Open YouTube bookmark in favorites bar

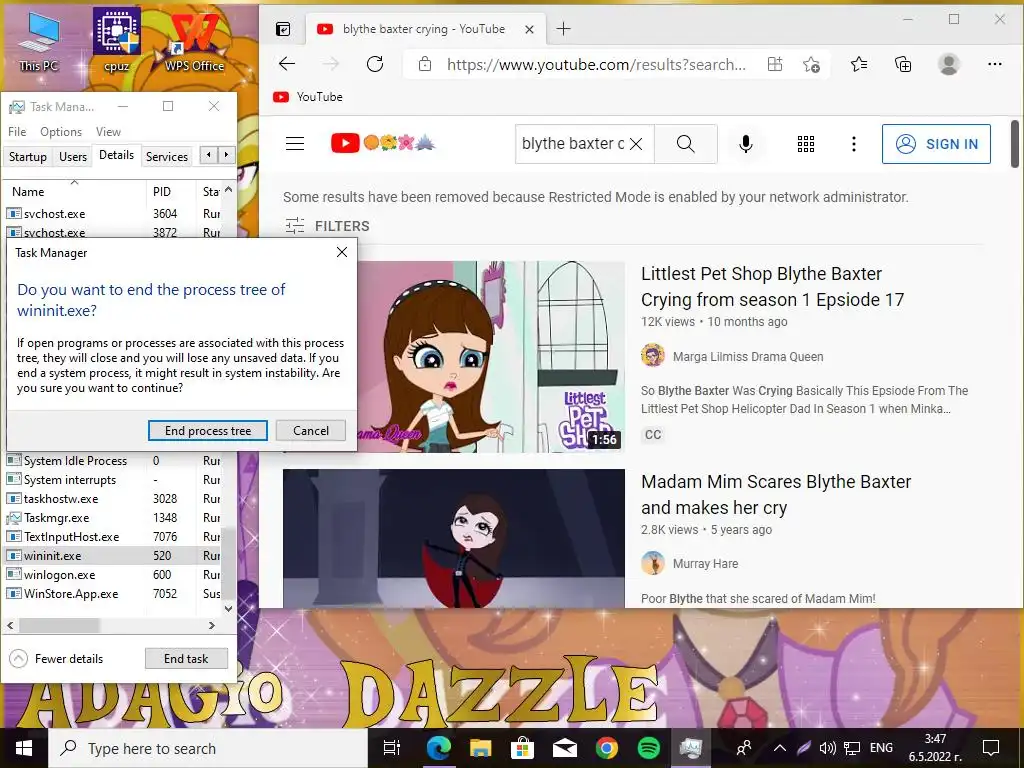[x=308, y=97]
